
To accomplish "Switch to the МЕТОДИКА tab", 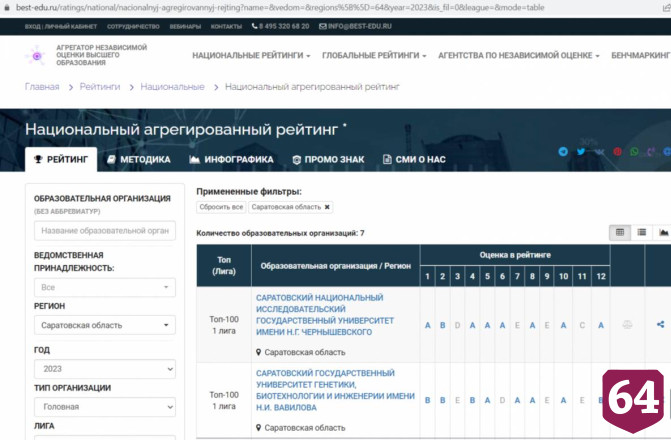I will pyautogui.click(x=139, y=159).
